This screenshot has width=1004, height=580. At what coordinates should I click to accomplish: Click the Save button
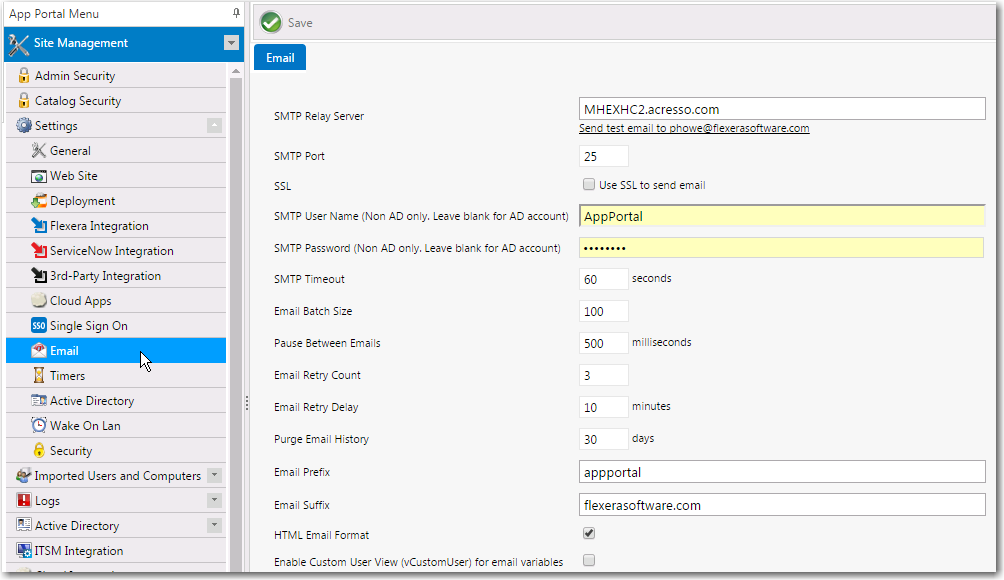click(x=293, y=22)
